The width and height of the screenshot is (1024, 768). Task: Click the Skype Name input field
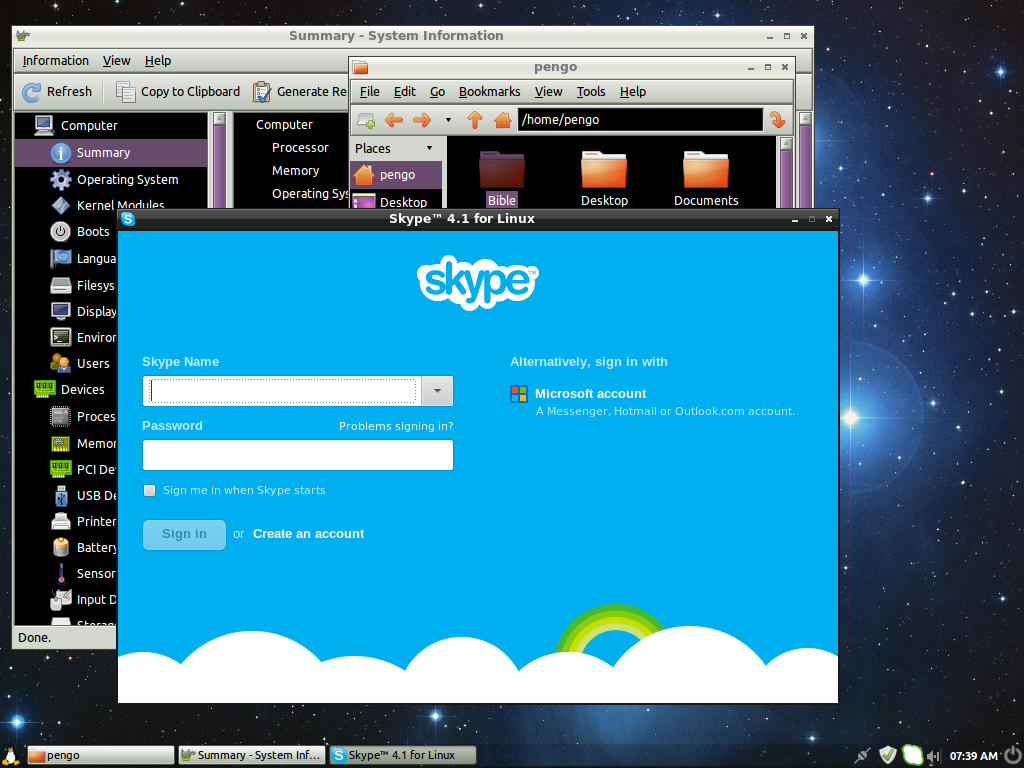pos(282,391)
